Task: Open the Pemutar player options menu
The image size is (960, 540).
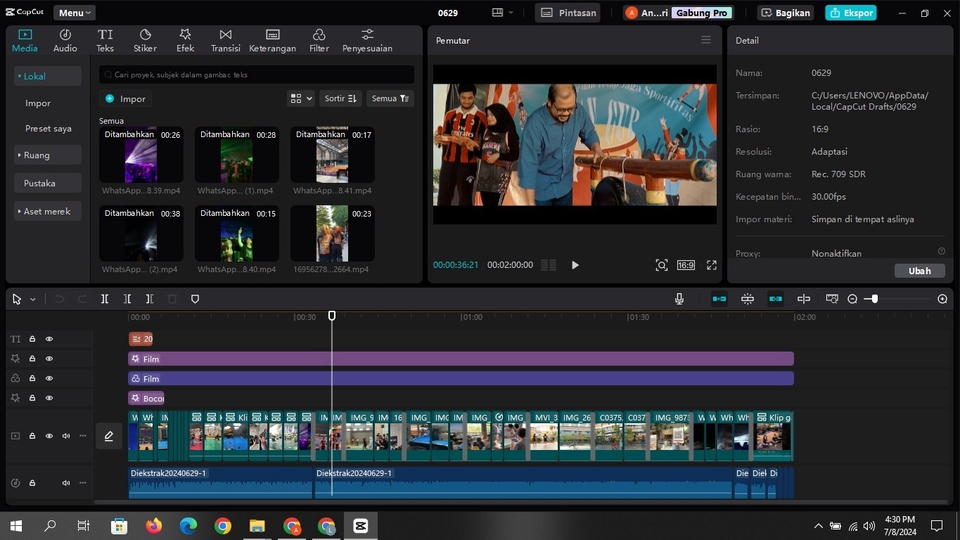Action: coord(706,40)
